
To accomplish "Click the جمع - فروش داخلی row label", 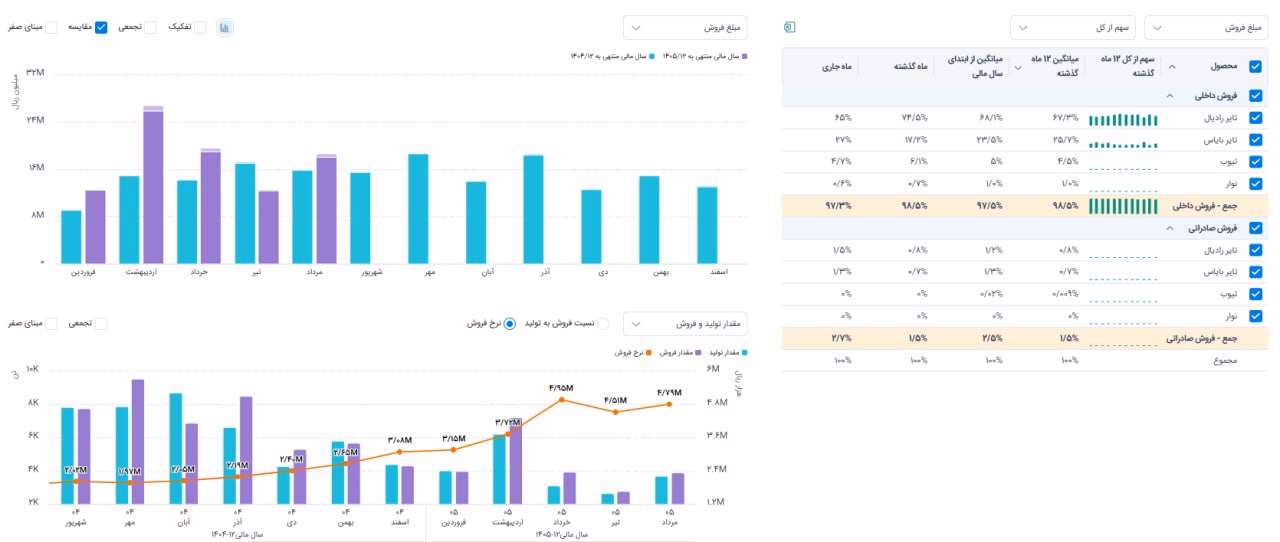I will [x=1206, y=206].
